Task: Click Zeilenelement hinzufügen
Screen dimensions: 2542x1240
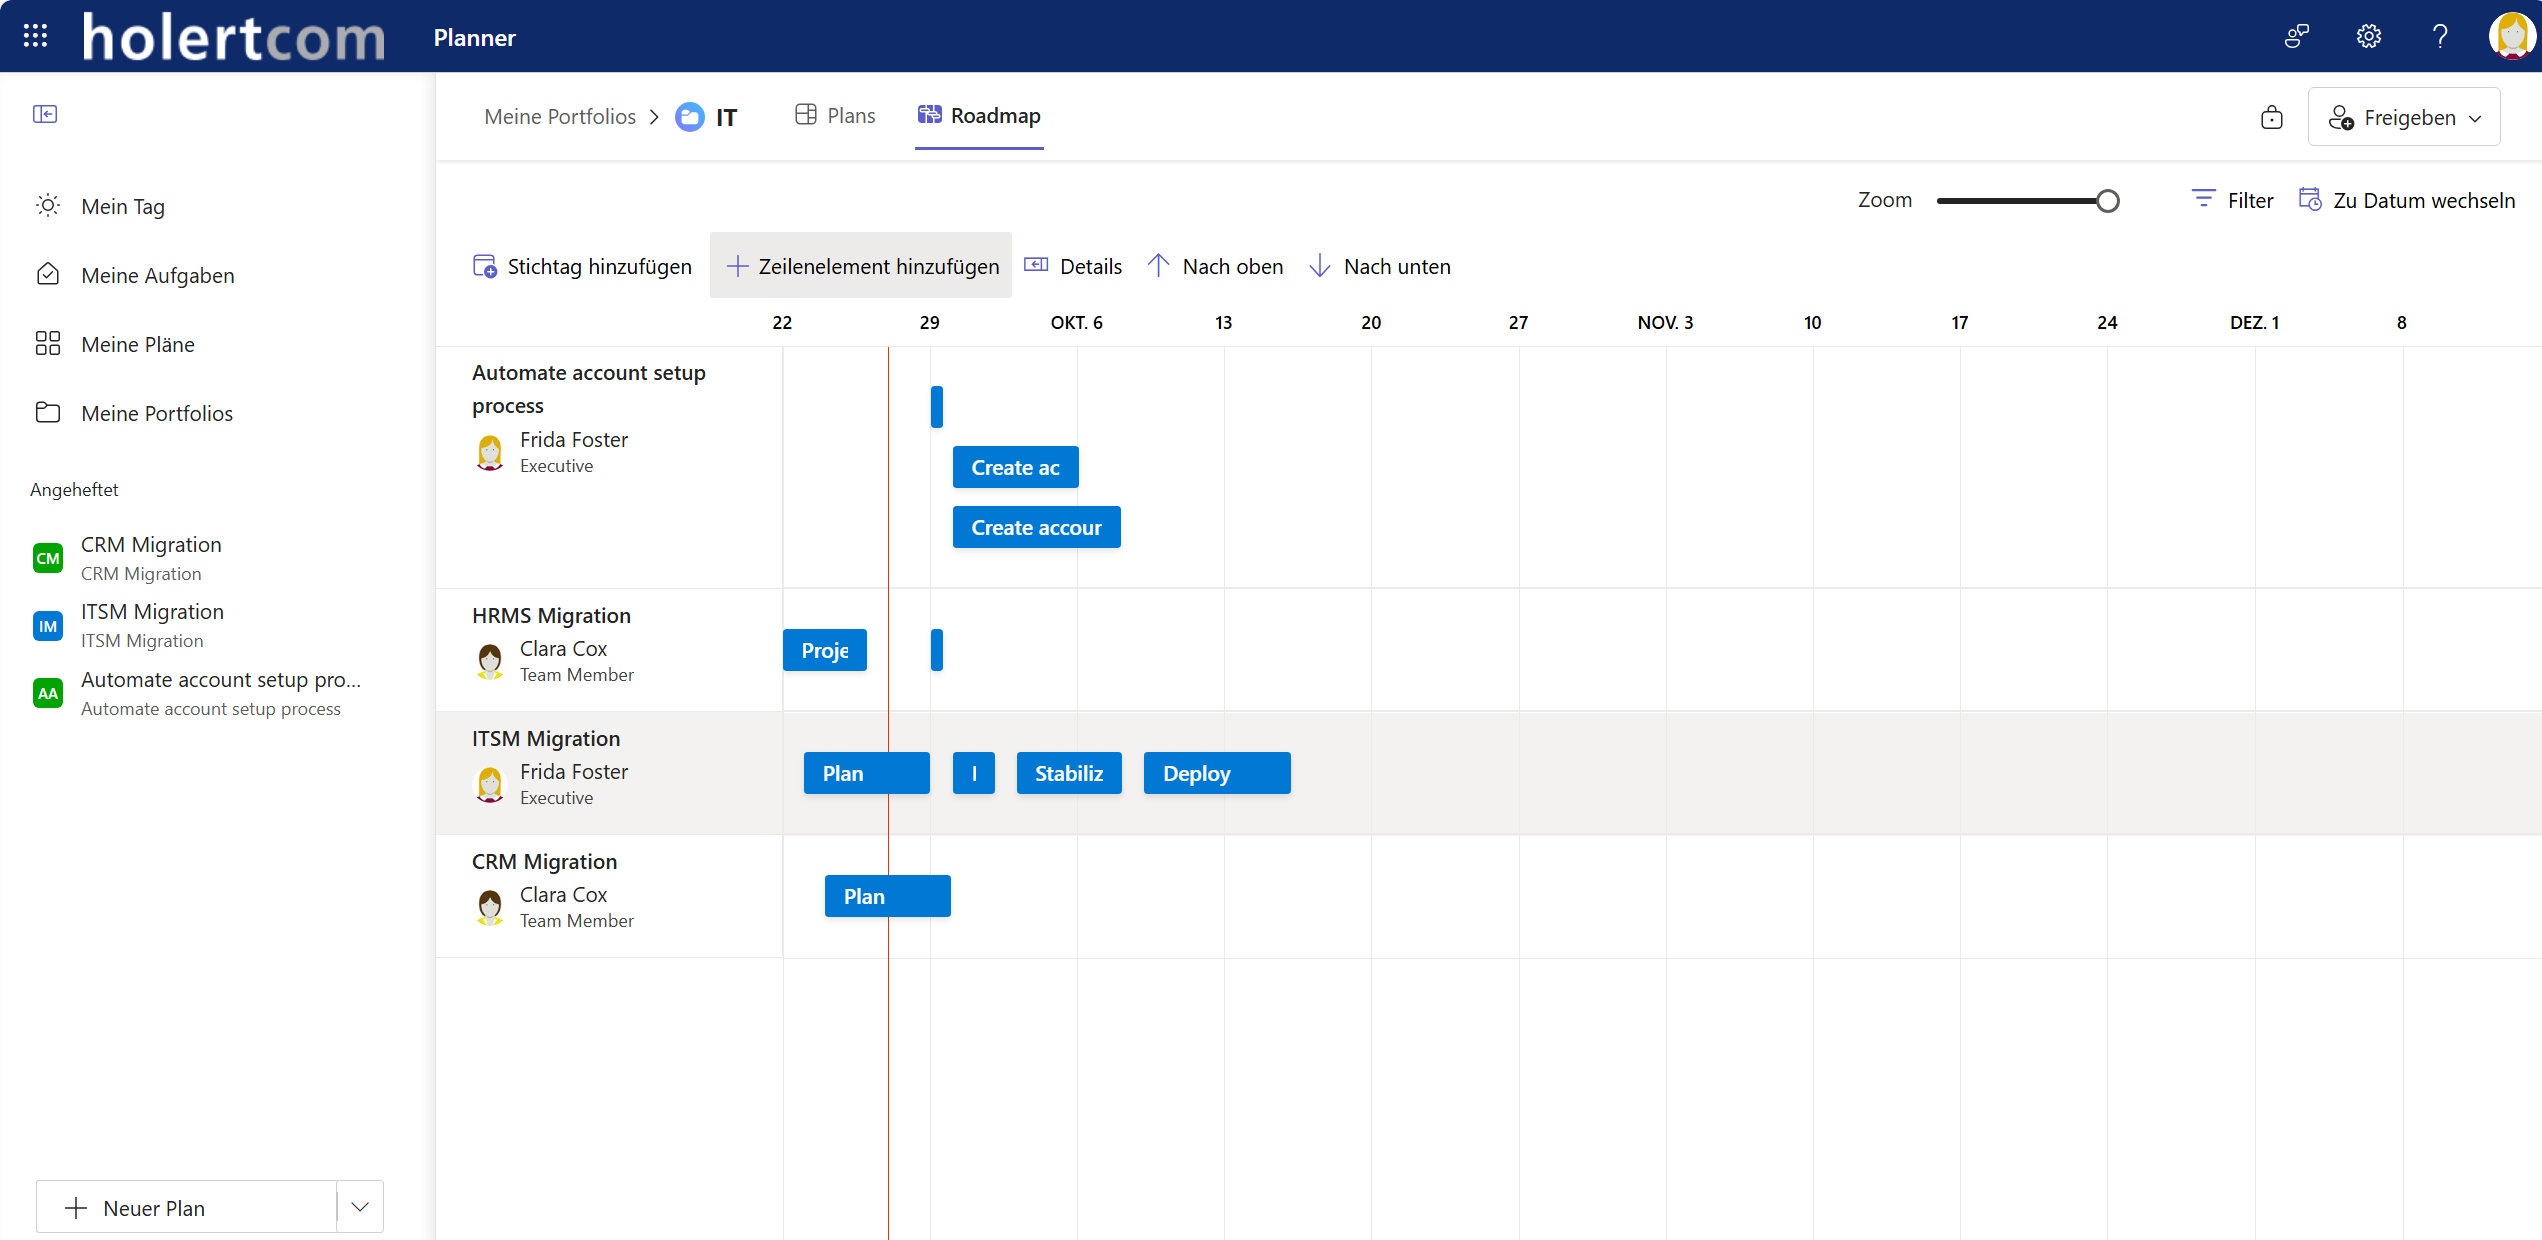Action: coord(860,265)
